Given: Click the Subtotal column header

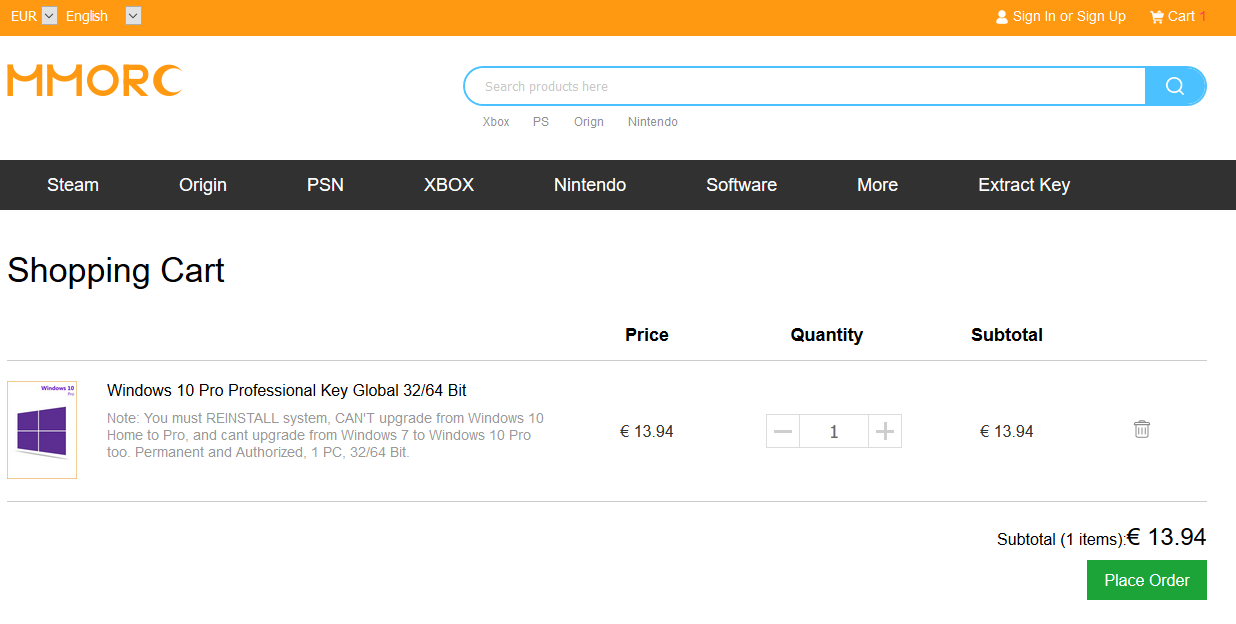Looking at the screenshot, I should (x=1007, y=335).
